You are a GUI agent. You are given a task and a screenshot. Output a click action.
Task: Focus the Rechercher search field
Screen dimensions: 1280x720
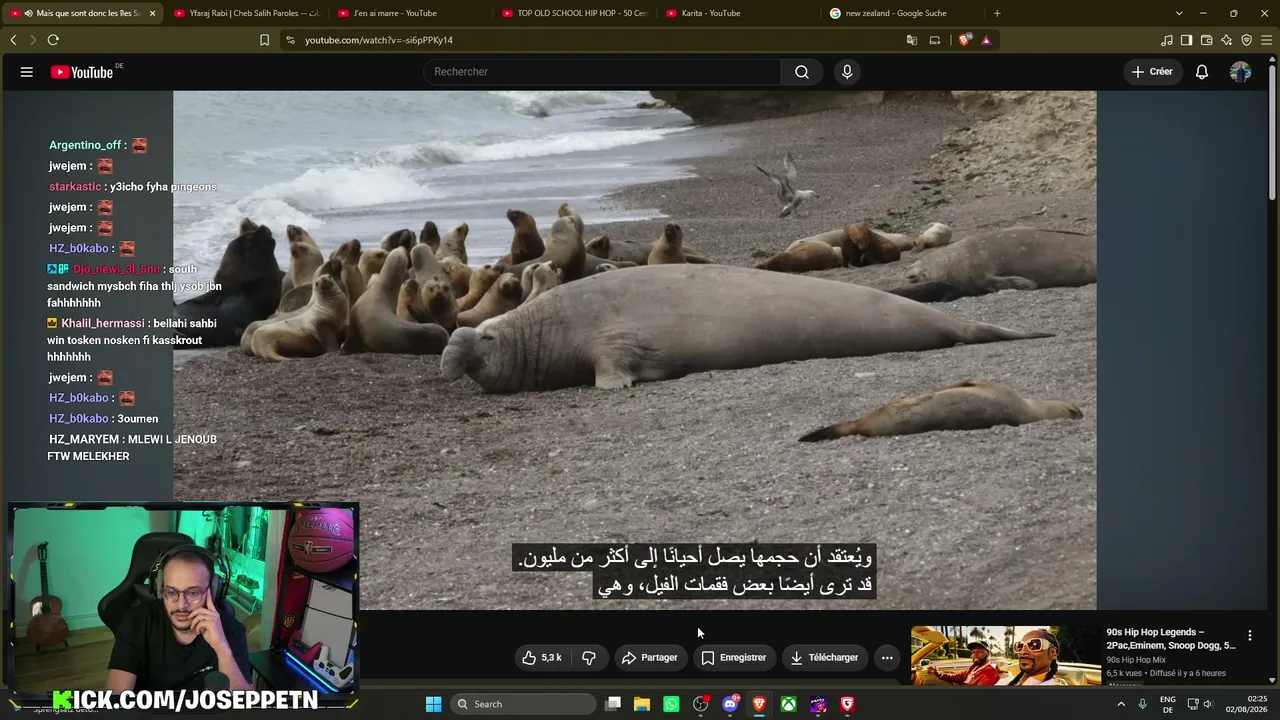pyautogui.click(x=602, y=72)
